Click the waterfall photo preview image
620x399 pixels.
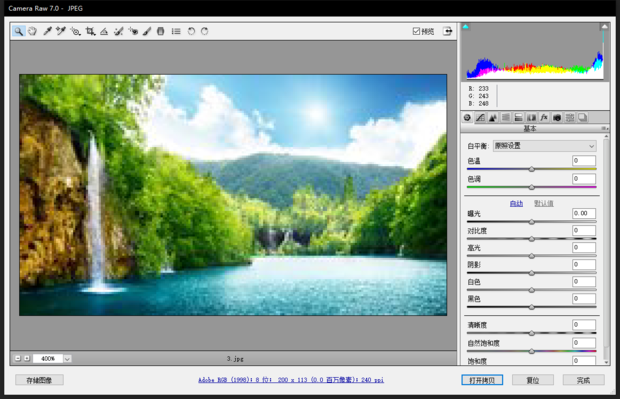(233, 195)
